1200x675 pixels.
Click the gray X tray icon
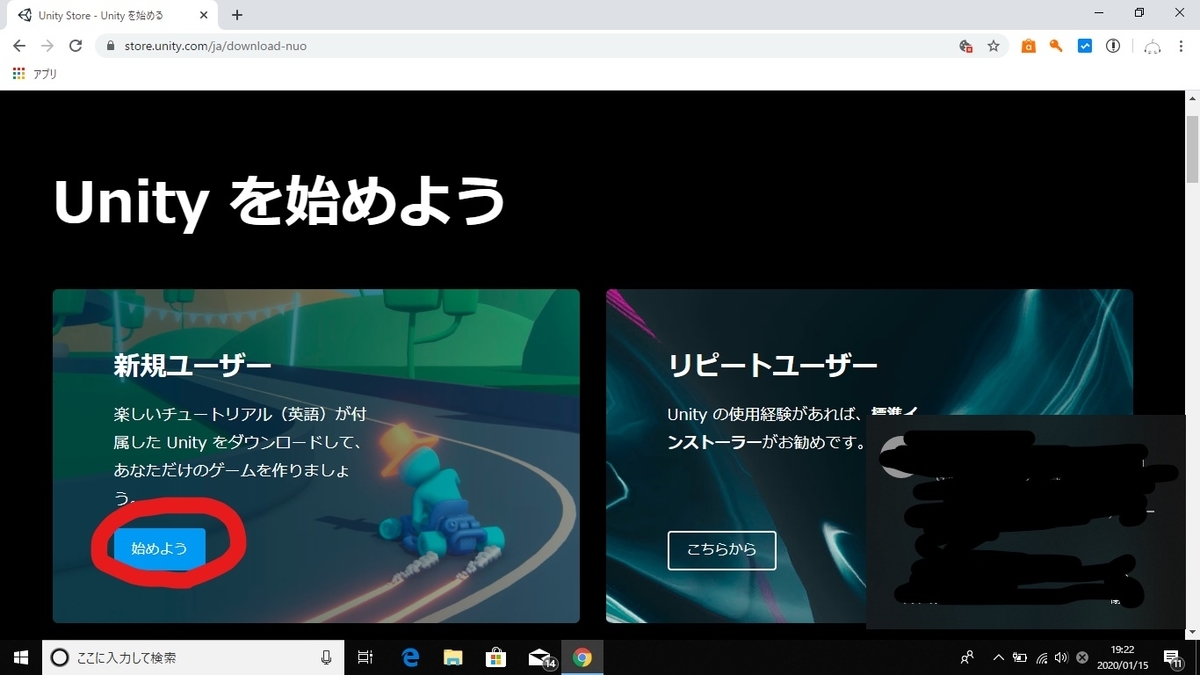coord(1082,657)
